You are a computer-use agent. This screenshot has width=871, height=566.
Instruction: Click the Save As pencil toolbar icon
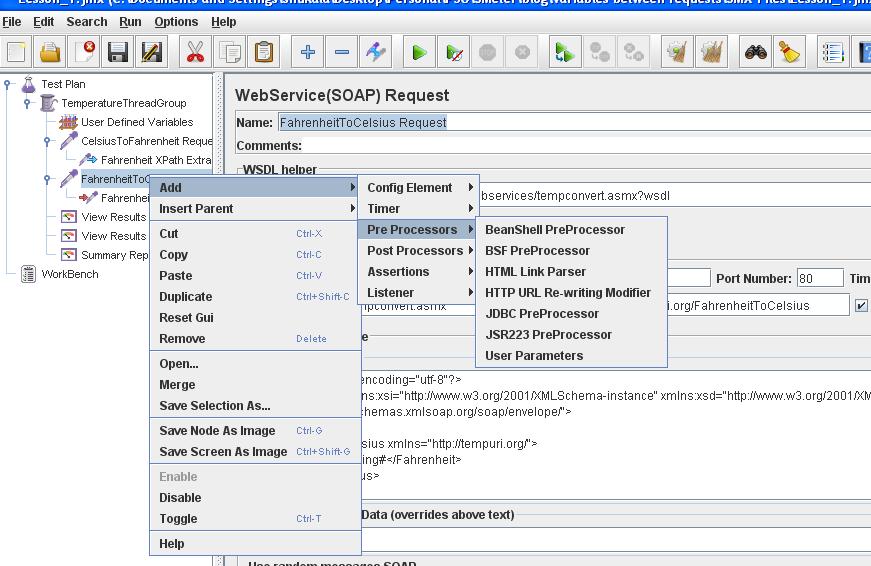[x=152, y=52]
